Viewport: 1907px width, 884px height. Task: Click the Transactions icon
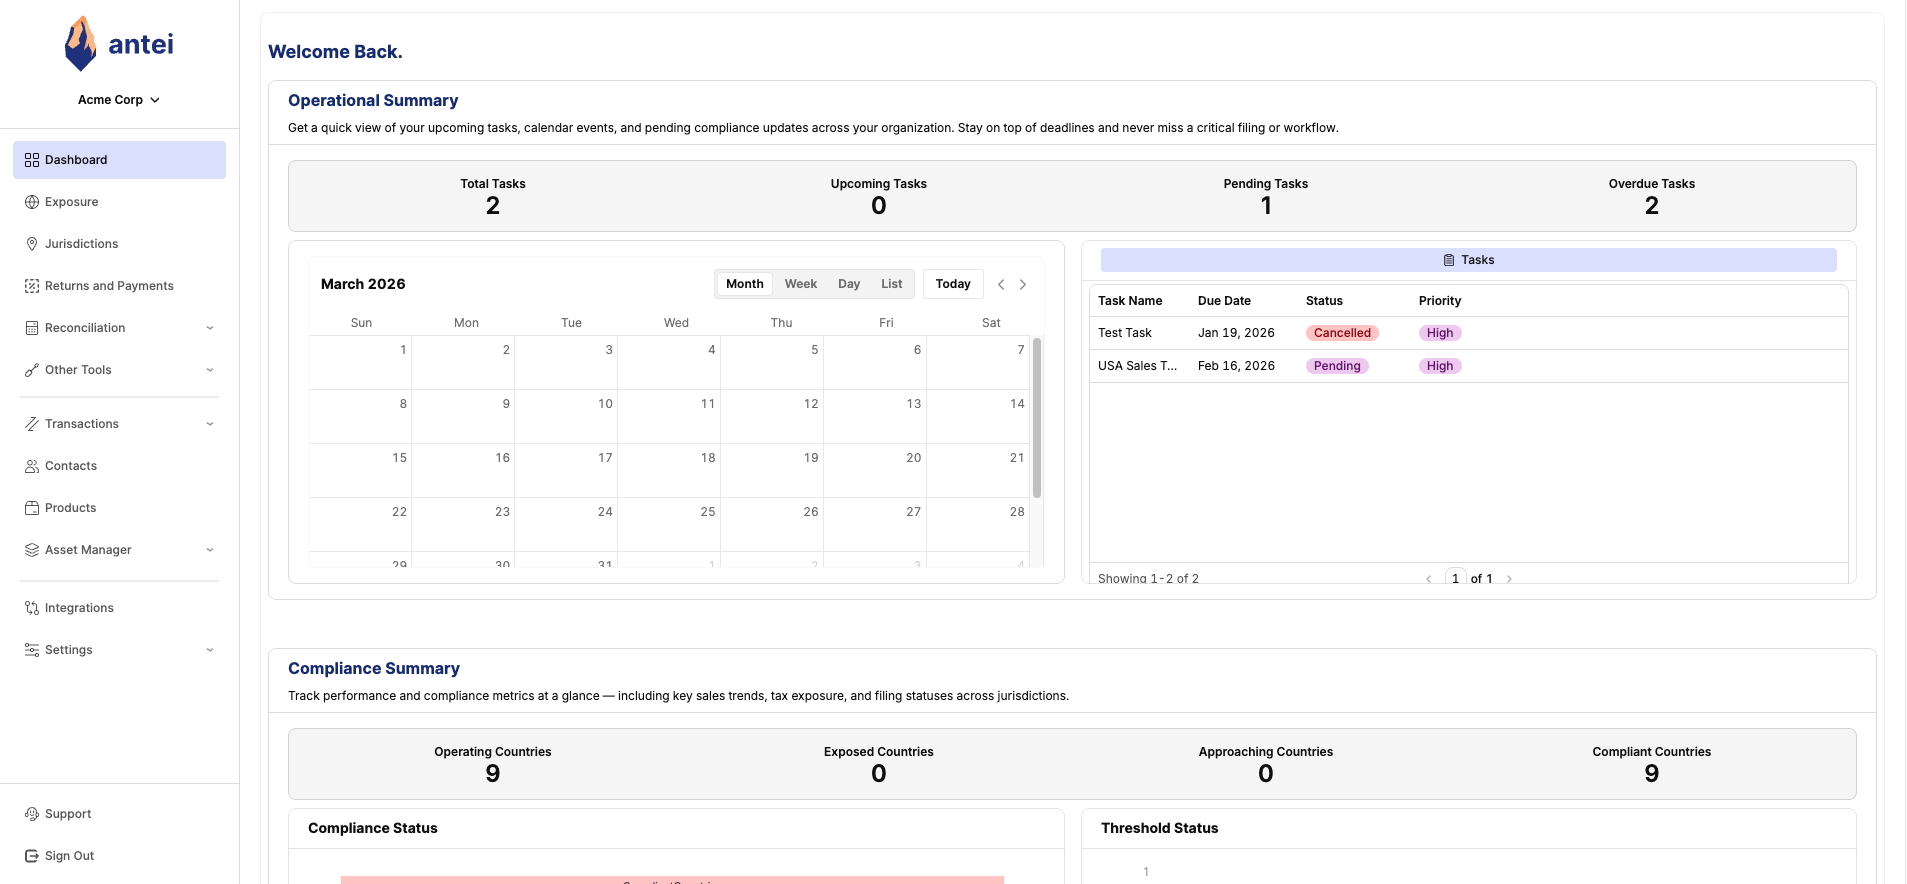(x=32, y=424)
